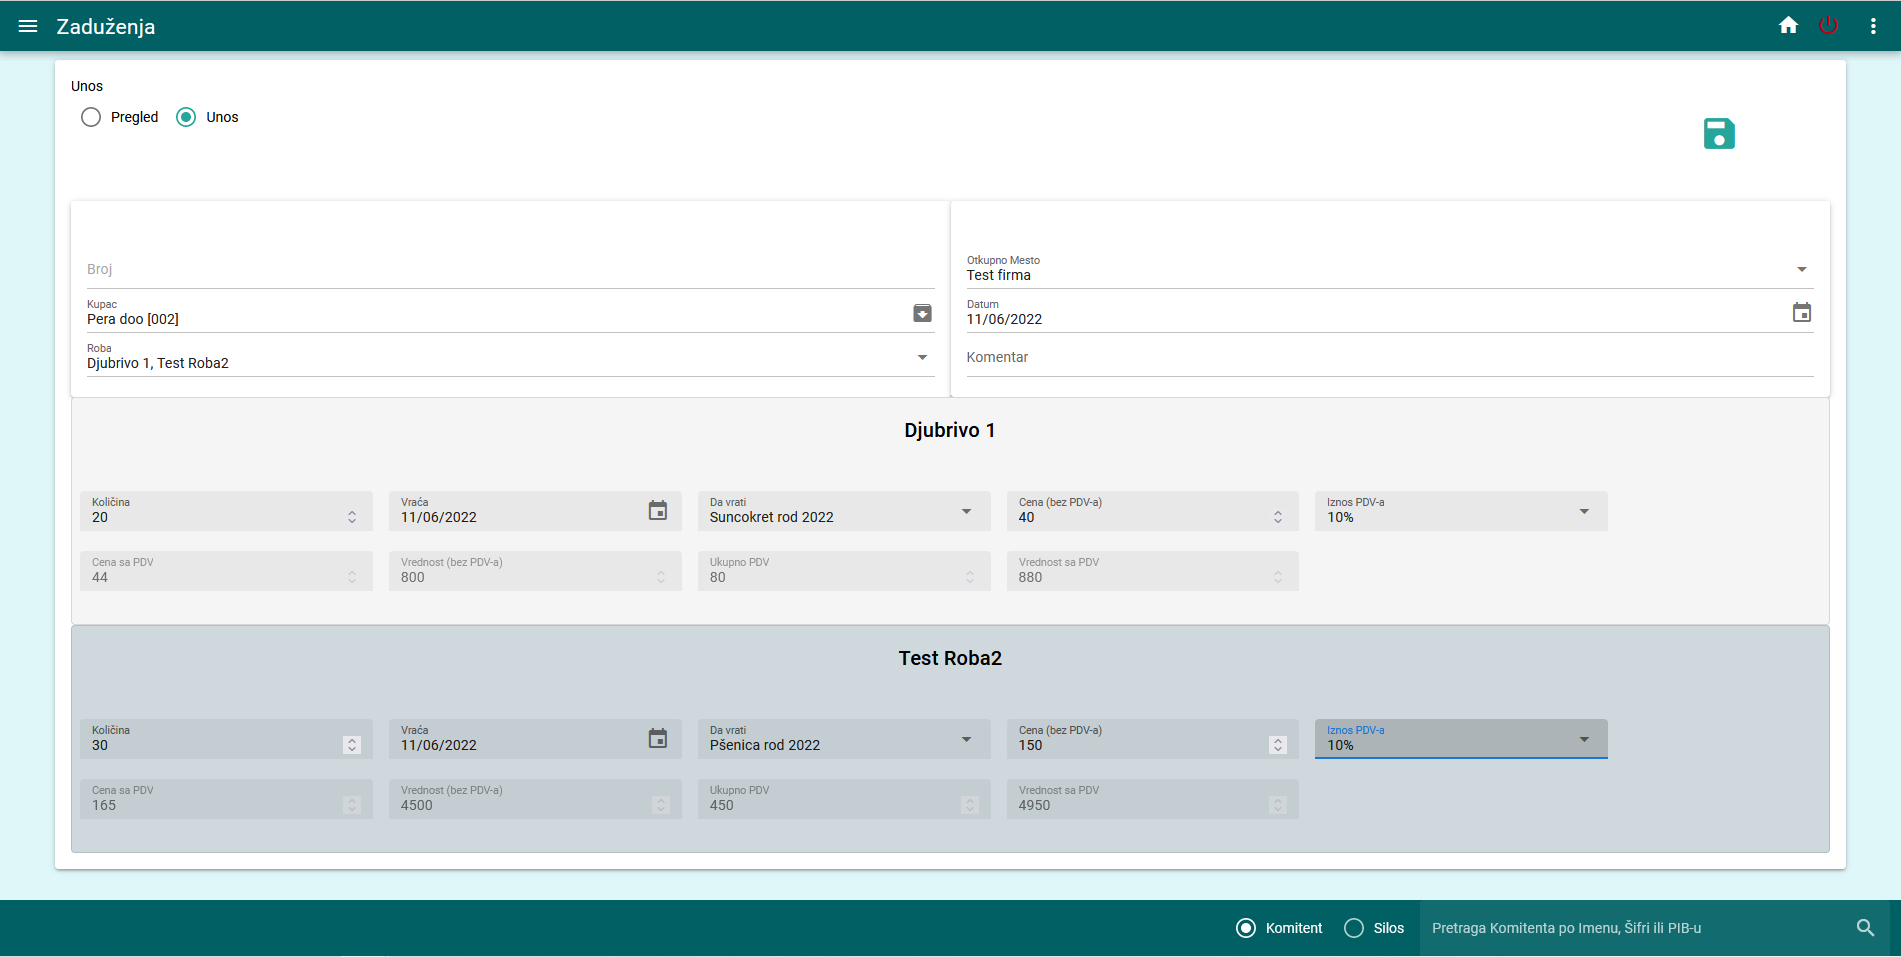Select the Pregled radio button
1901x957 pixels.
tap(91, 117)
